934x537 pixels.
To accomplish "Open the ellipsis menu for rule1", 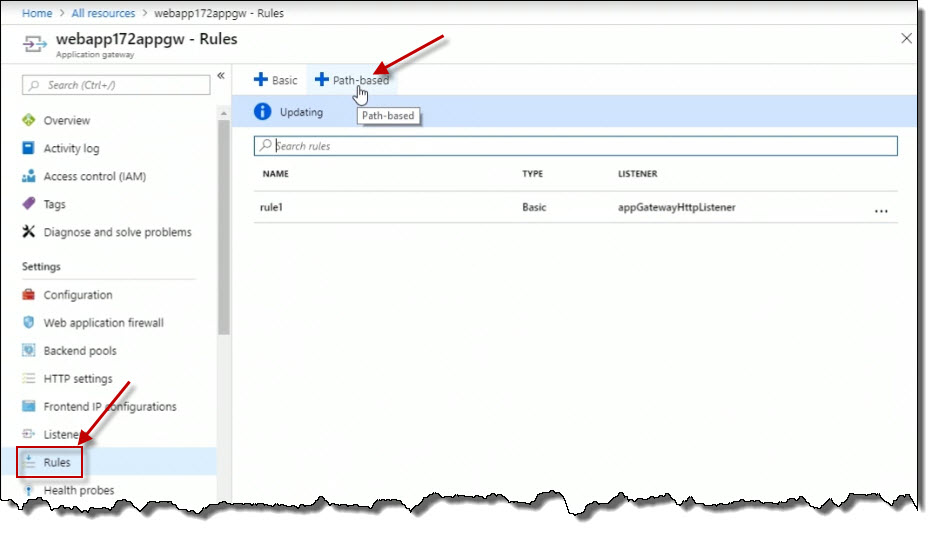I will coord(881,211).
